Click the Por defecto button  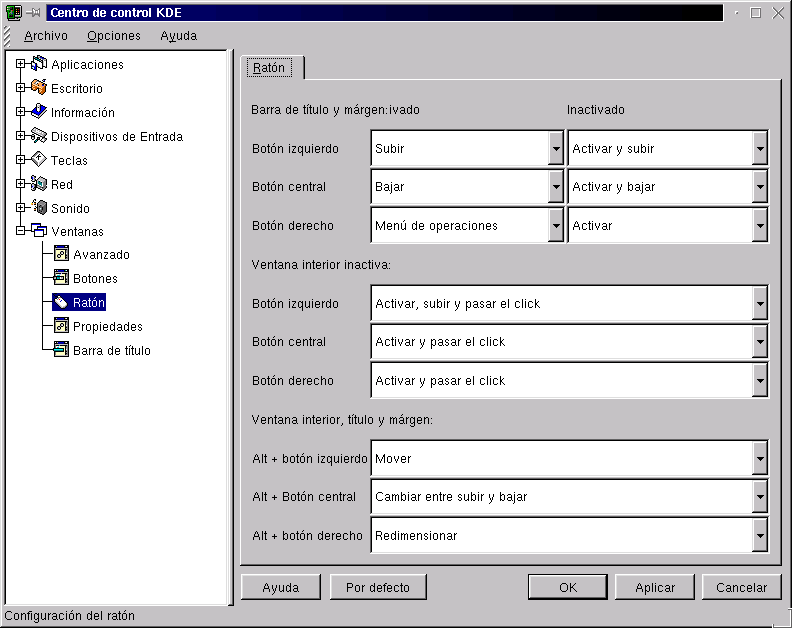pos(378,588)
